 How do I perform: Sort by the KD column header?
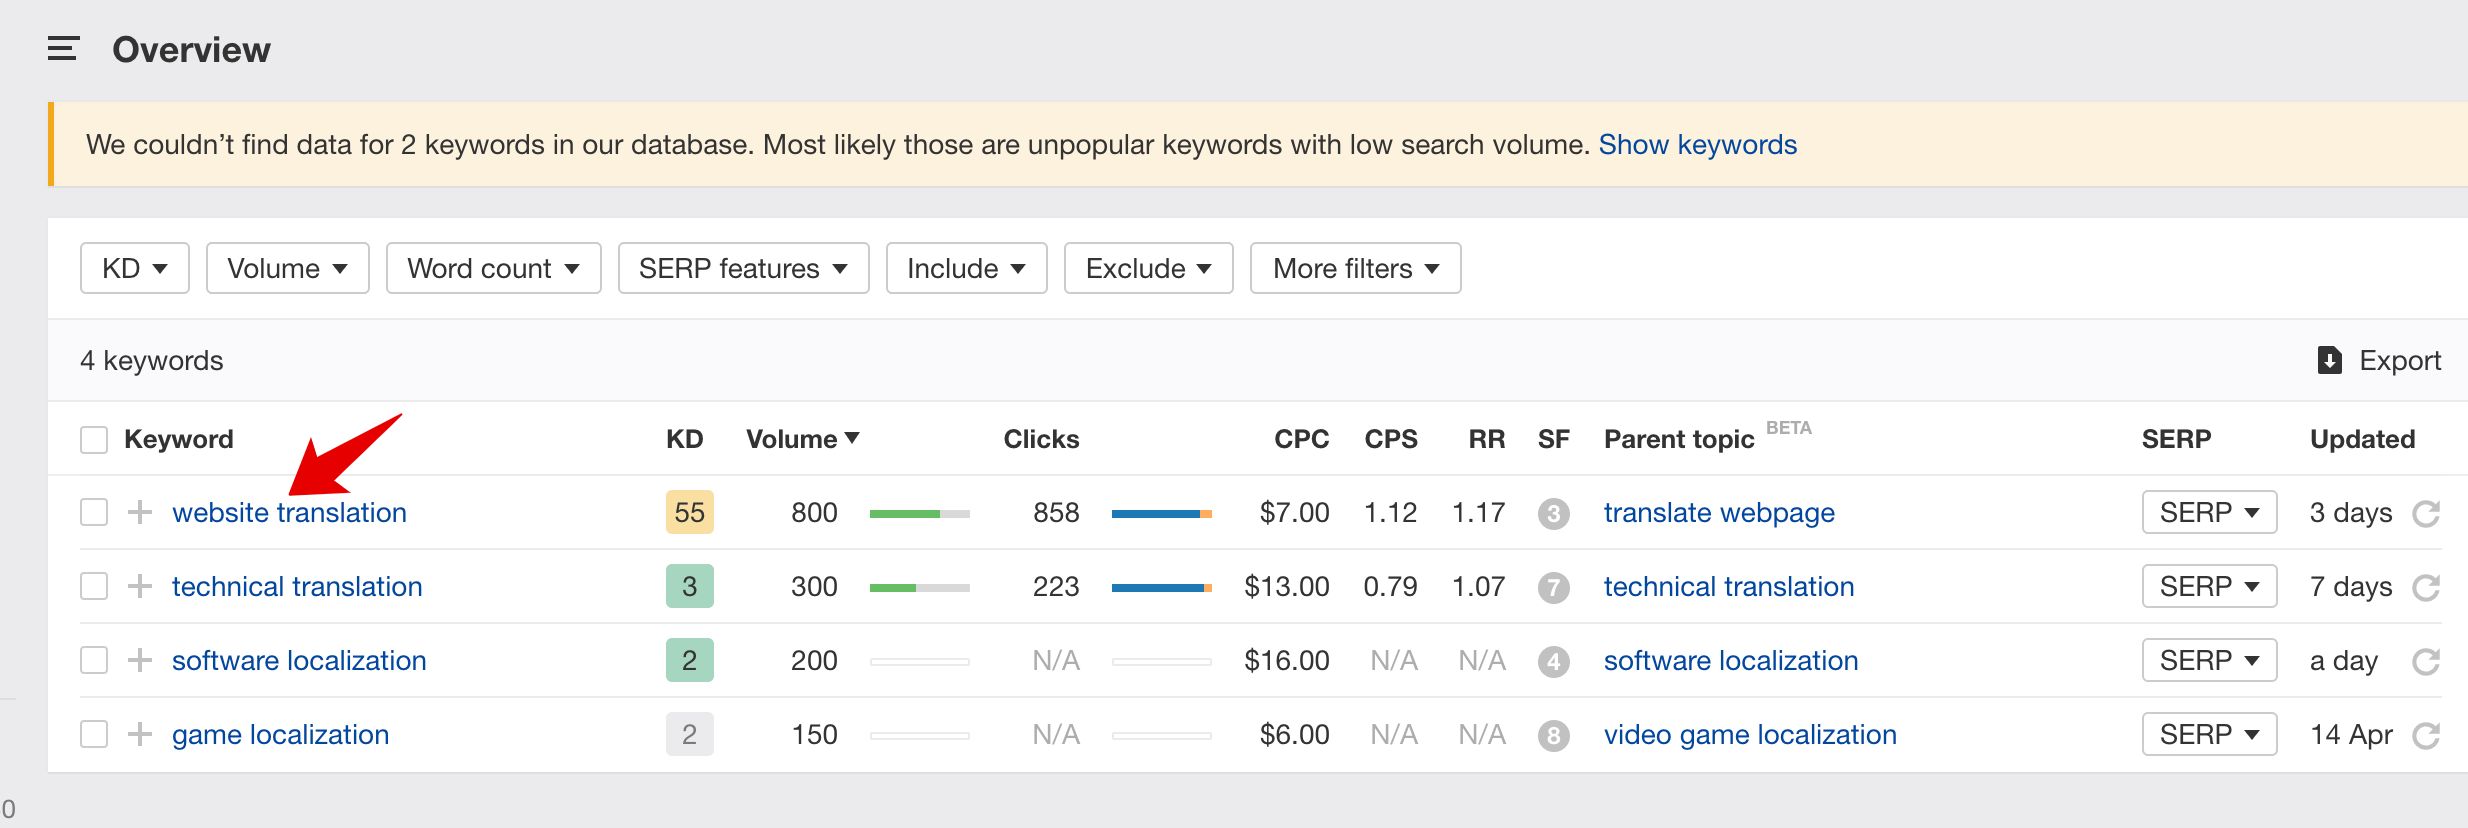click(685, 439)
